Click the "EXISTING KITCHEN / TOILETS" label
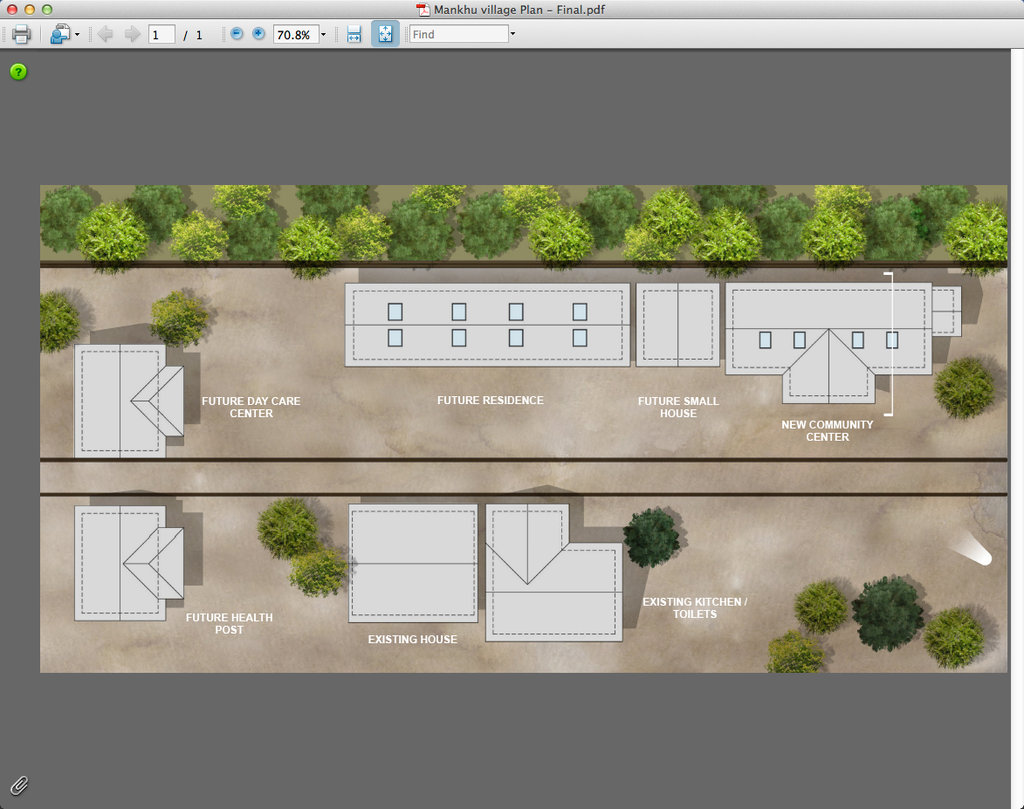The height and width of the screenshot is (809, 1024). pos(695,608)
